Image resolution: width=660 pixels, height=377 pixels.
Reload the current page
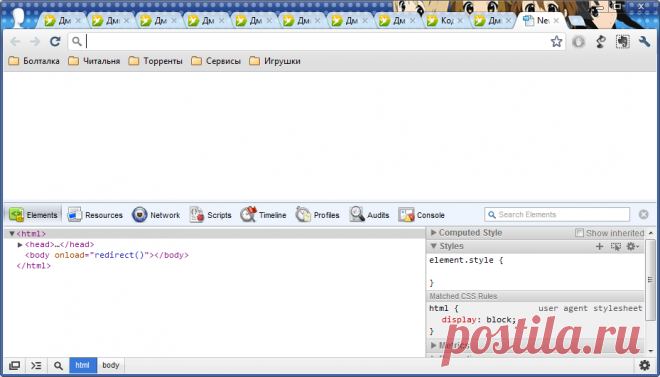(x=55, y=41)
